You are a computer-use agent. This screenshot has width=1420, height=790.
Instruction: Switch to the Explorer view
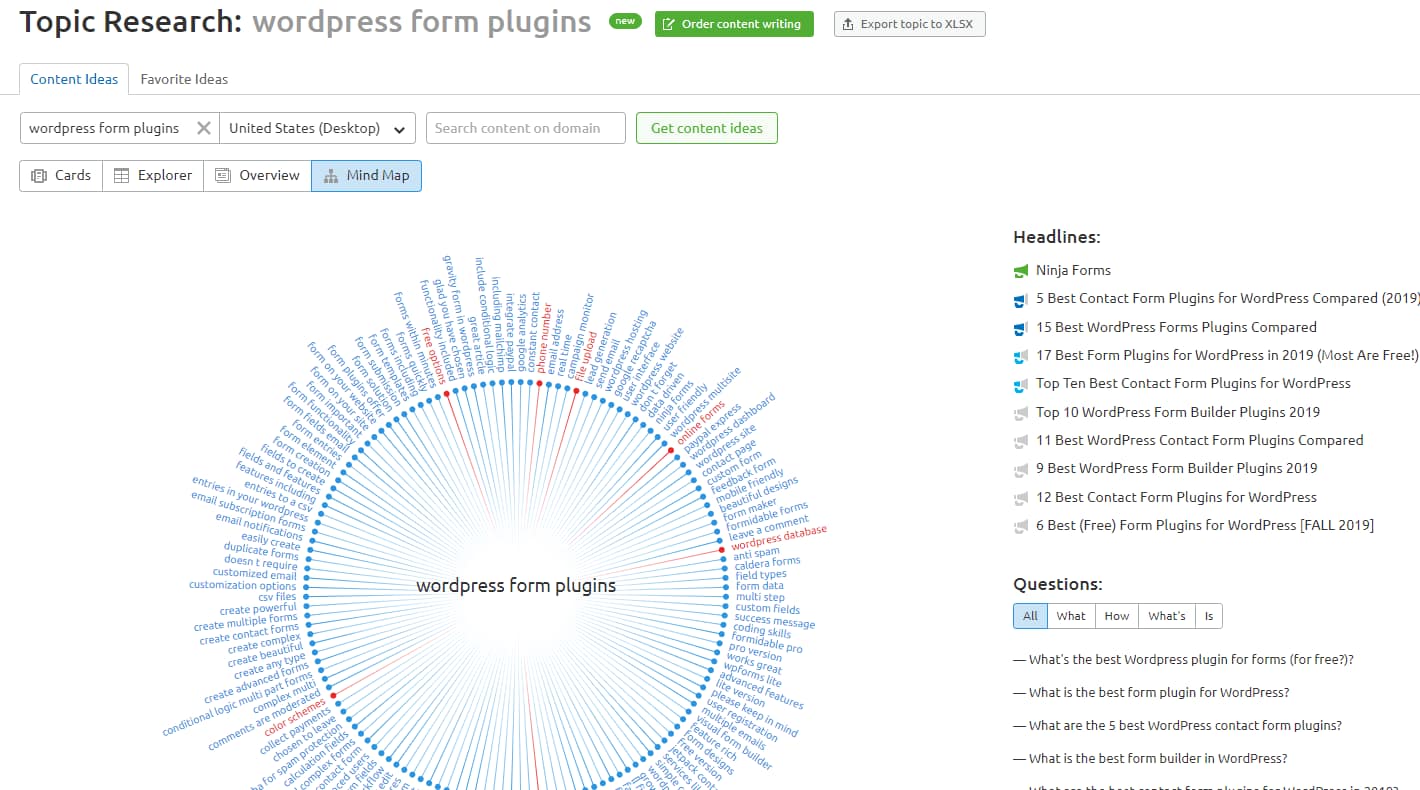(x=153, y=175)
